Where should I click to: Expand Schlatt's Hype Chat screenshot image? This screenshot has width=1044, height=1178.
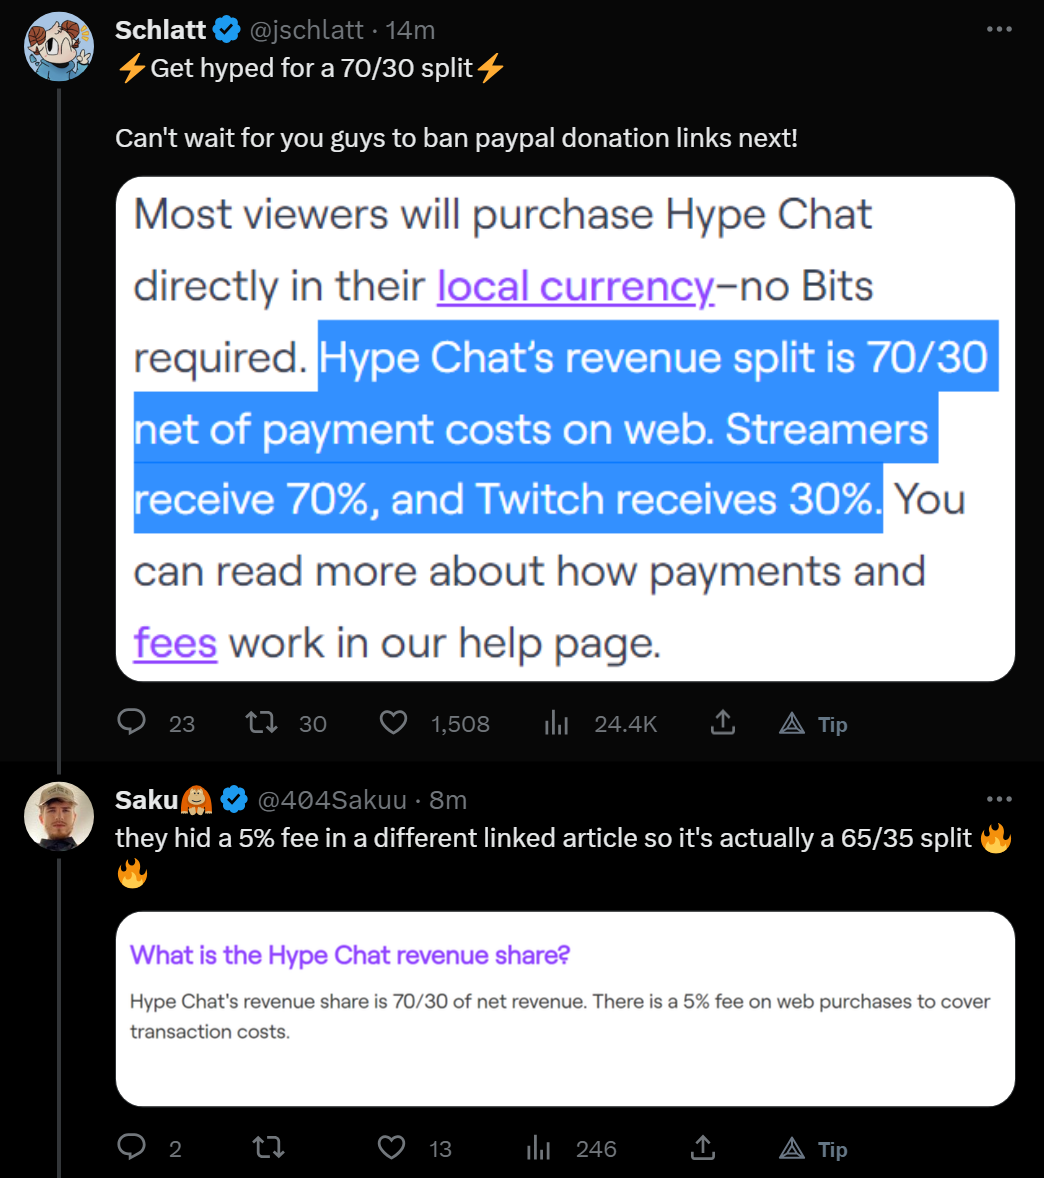coord(566,429)
